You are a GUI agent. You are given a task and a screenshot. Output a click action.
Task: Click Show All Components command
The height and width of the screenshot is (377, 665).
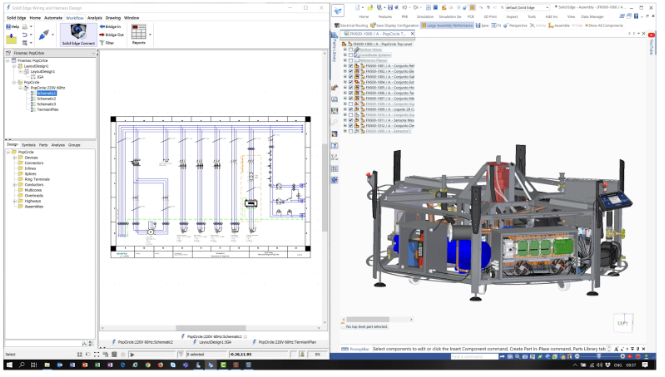[x=604, y=25]
